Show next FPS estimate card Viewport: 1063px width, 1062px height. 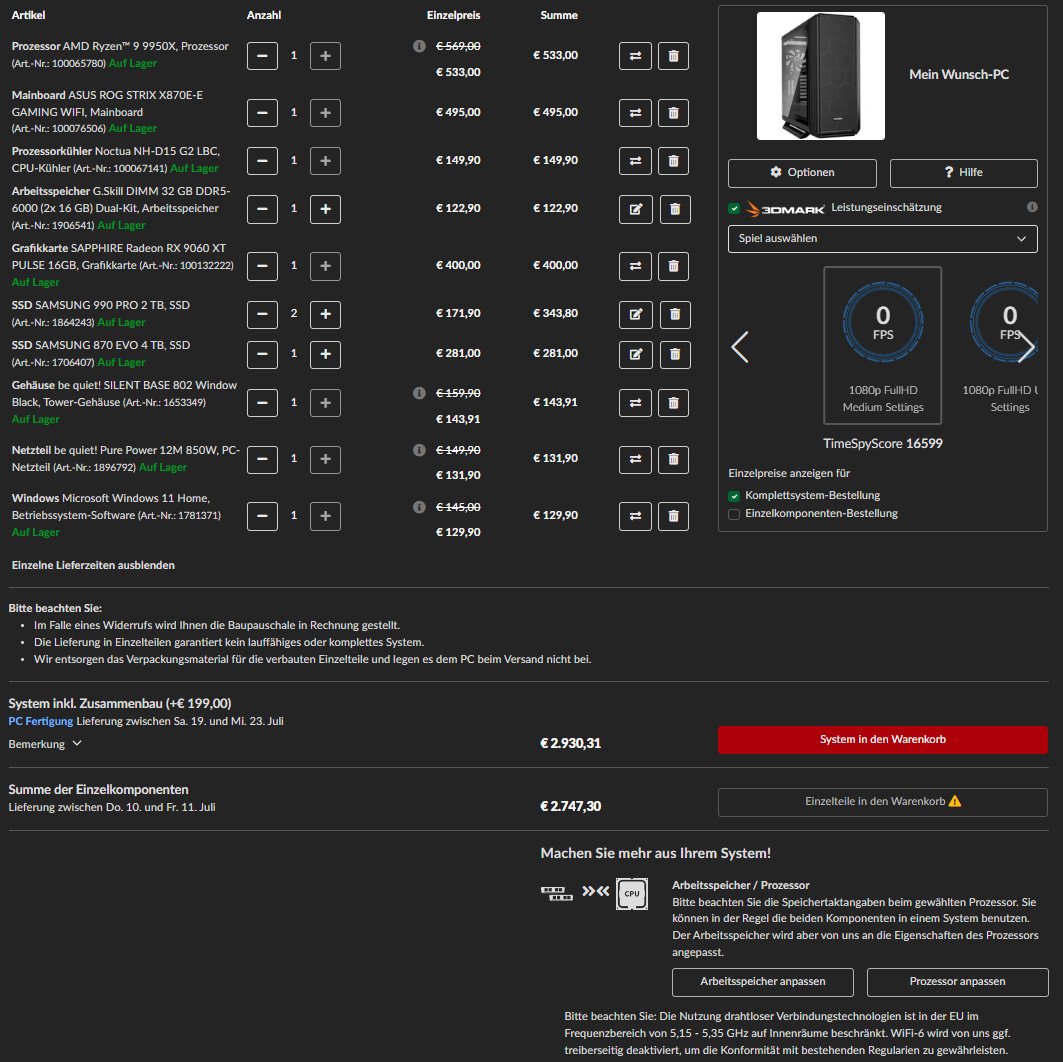click(x=1026, y=347)
